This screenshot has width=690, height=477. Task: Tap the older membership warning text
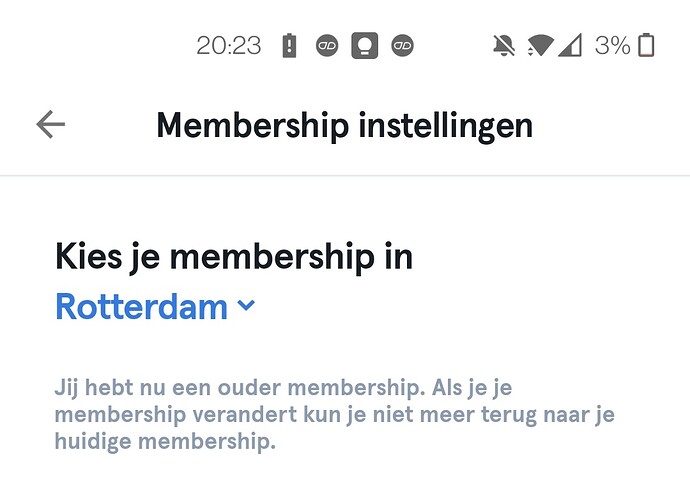(x=334, y=415)
